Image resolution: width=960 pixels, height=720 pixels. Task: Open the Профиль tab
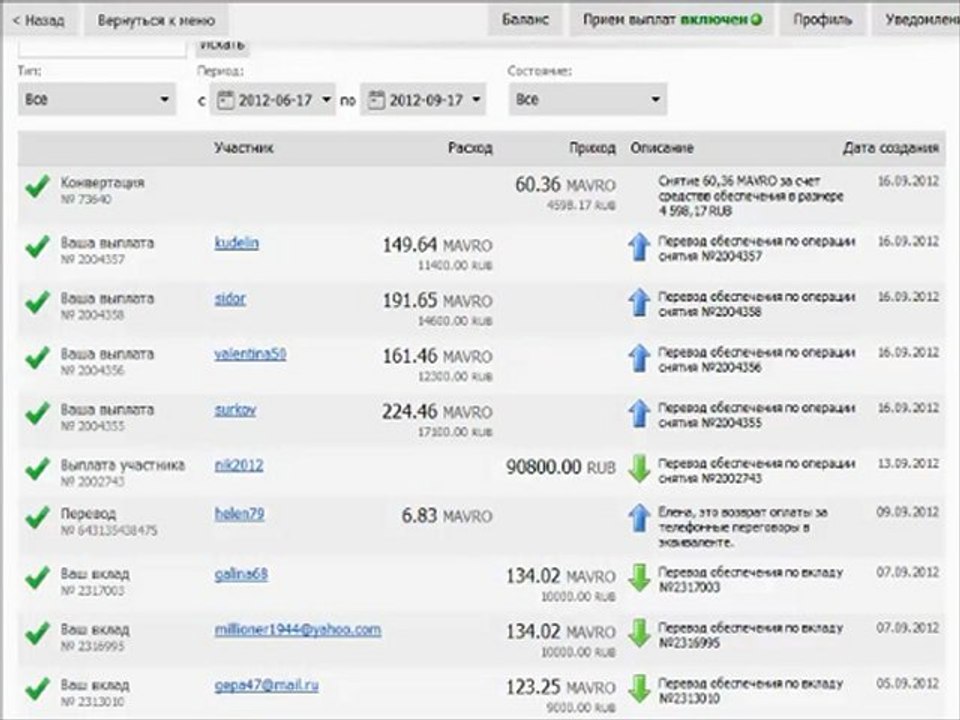pyautogui.click(x=822, y=20)
